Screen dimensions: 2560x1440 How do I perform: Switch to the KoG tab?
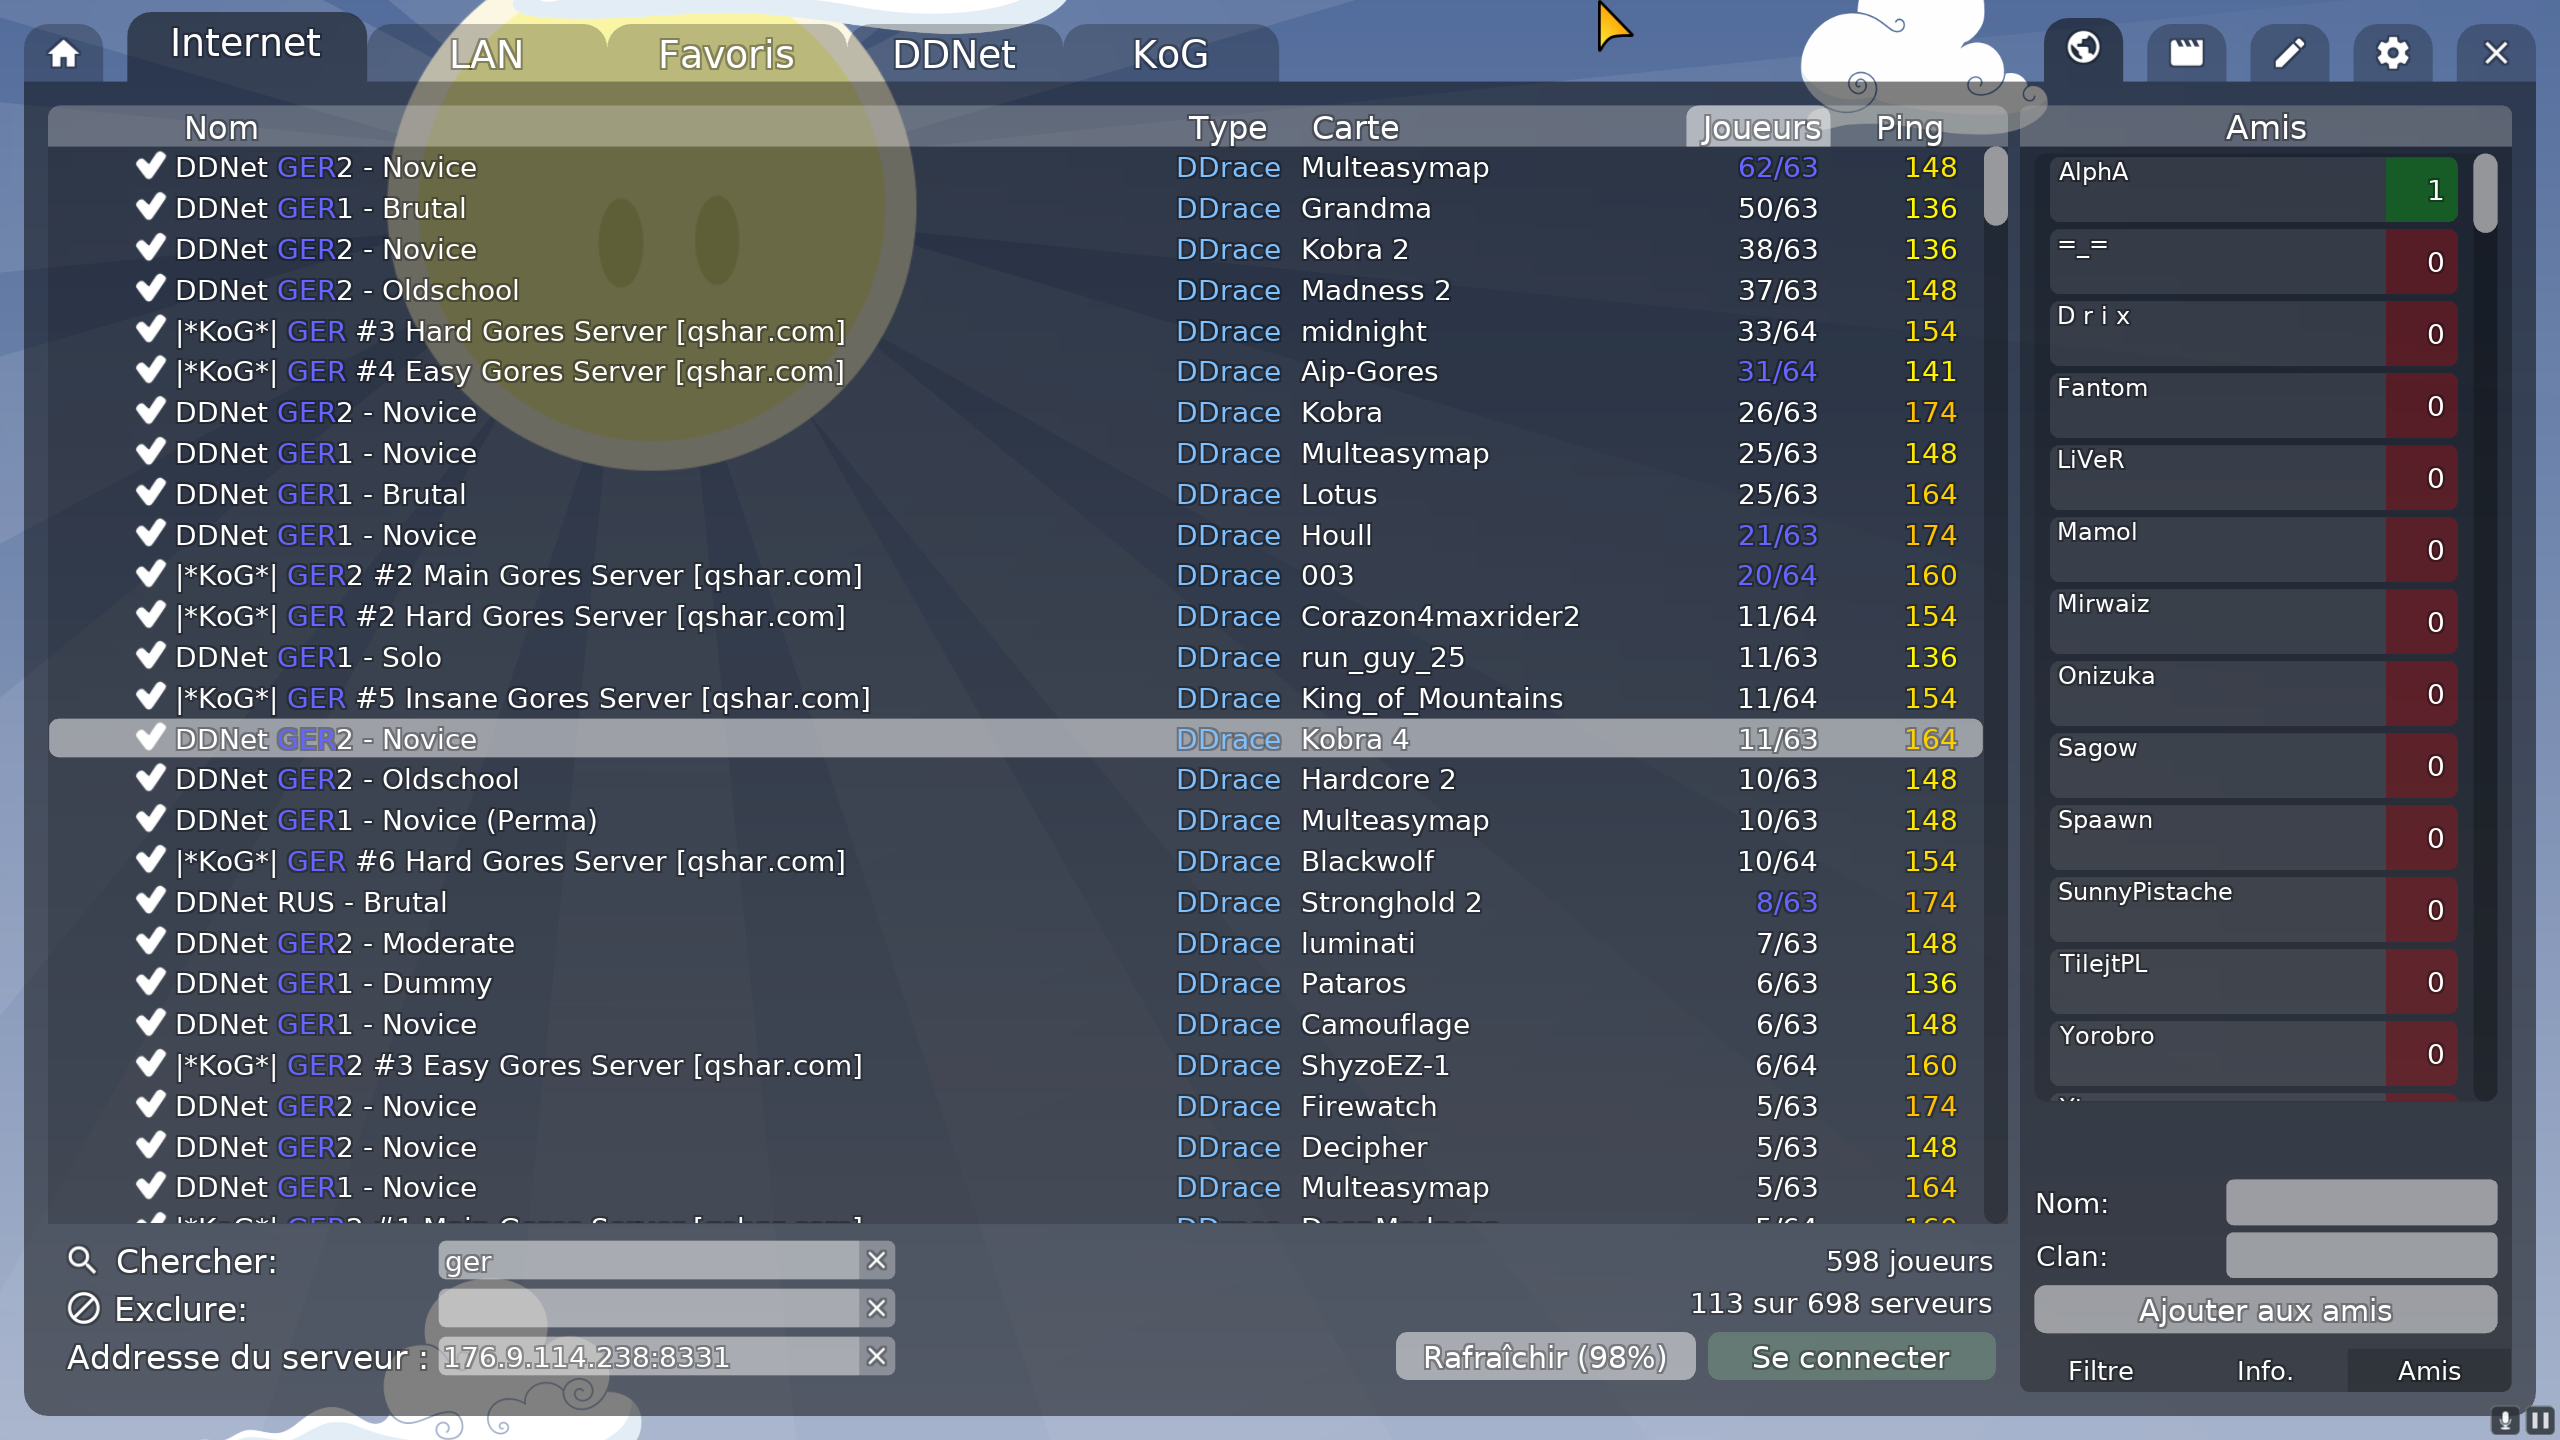click(1170, 54)
